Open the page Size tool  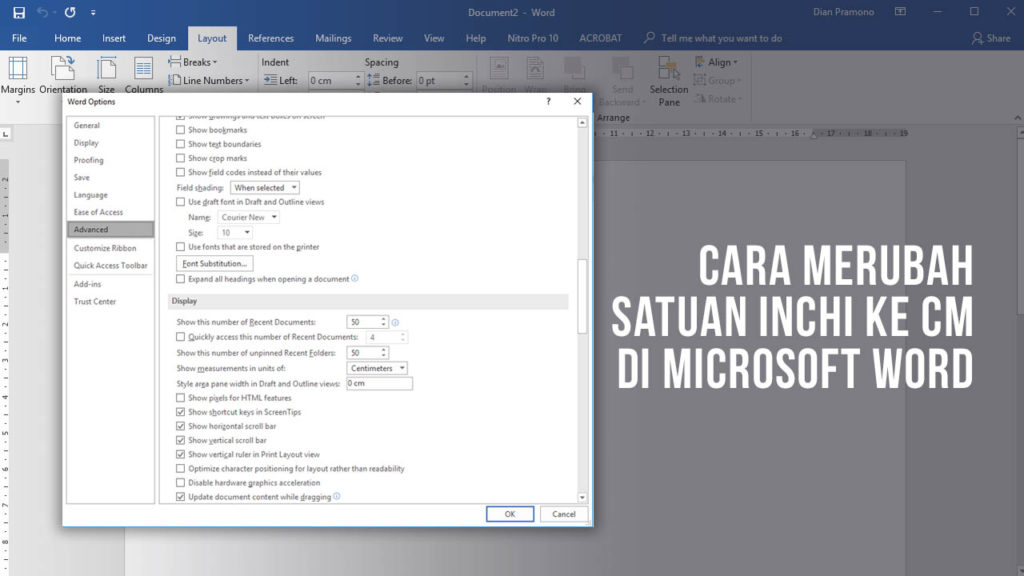tap(106, 75)
